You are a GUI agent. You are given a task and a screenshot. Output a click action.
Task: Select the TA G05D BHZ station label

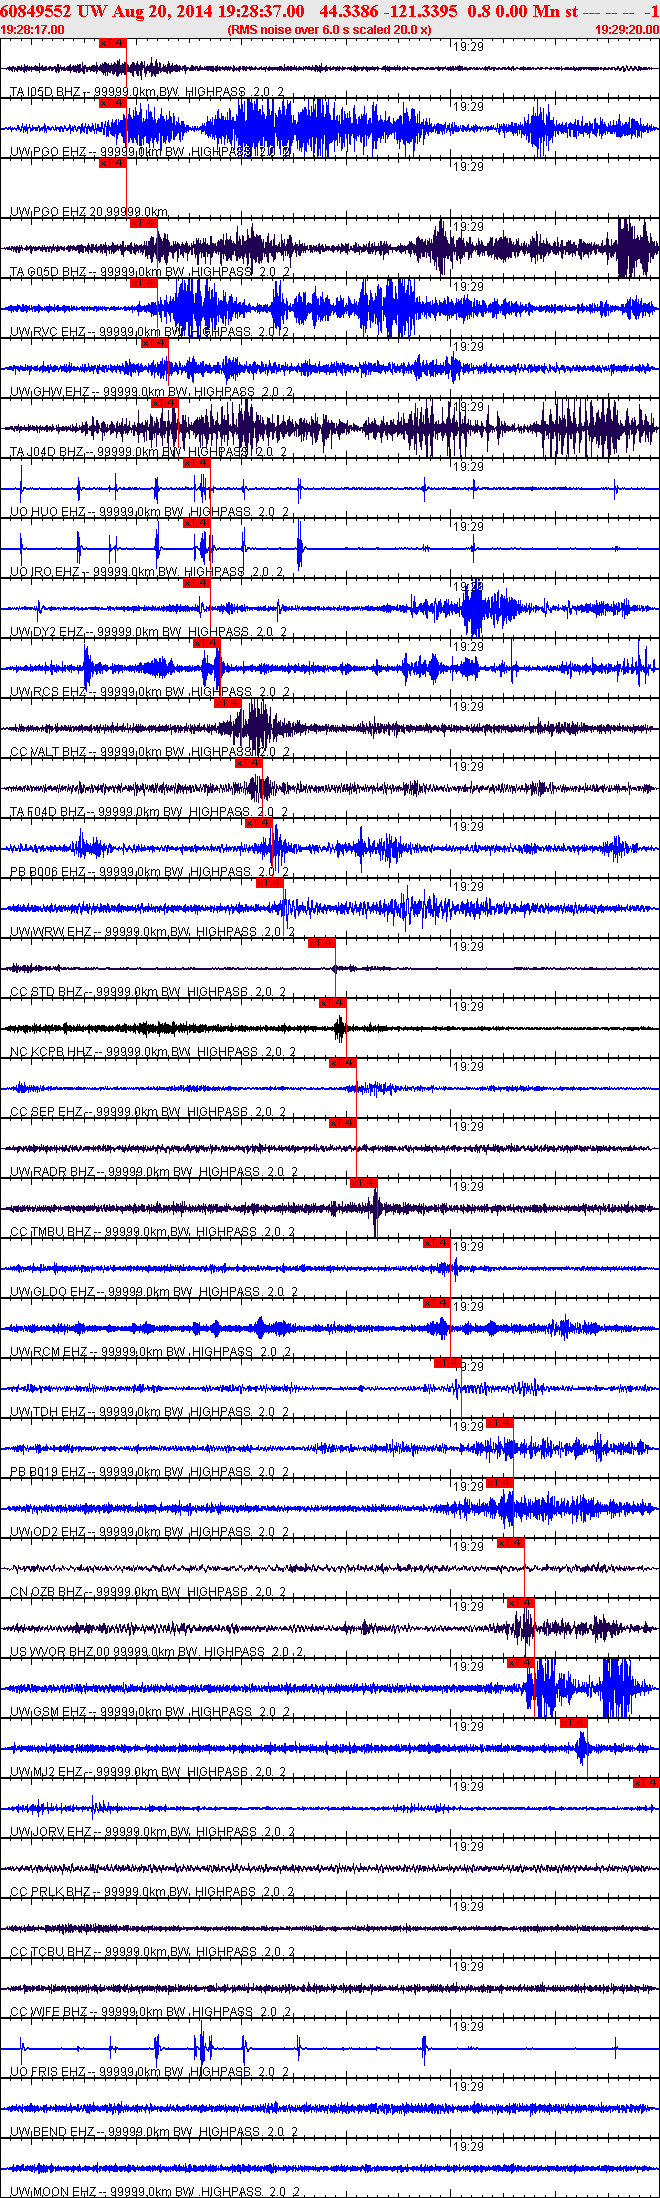pos(149,272)
